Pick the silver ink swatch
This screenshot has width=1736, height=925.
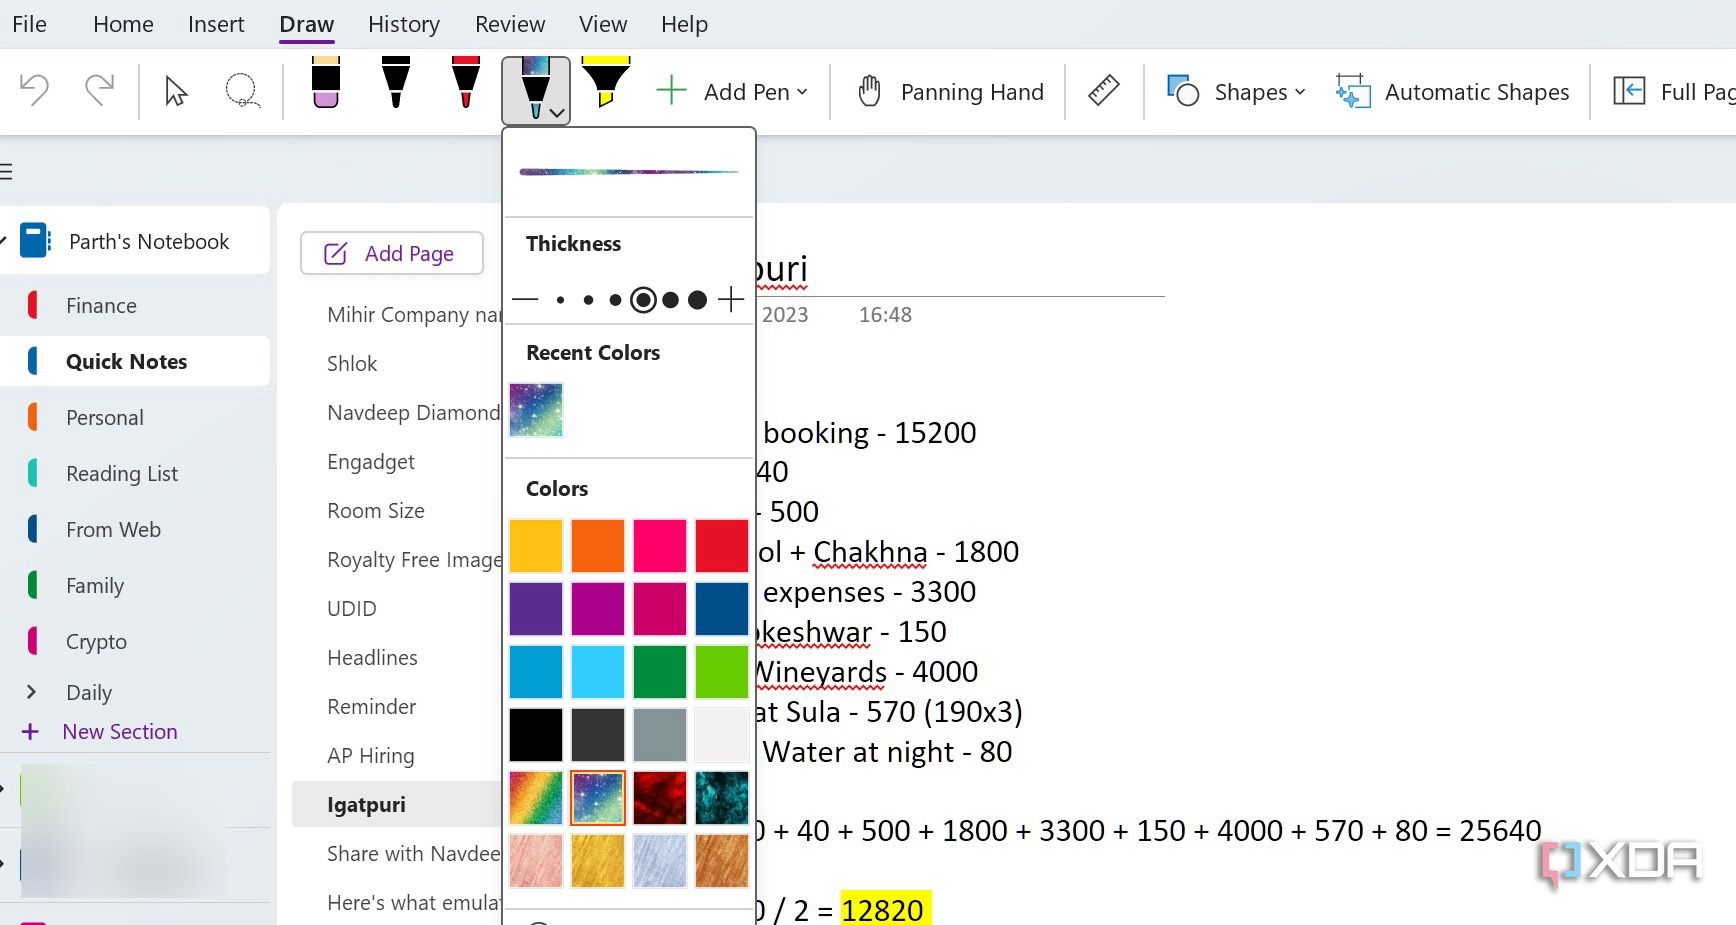point(660,861)
